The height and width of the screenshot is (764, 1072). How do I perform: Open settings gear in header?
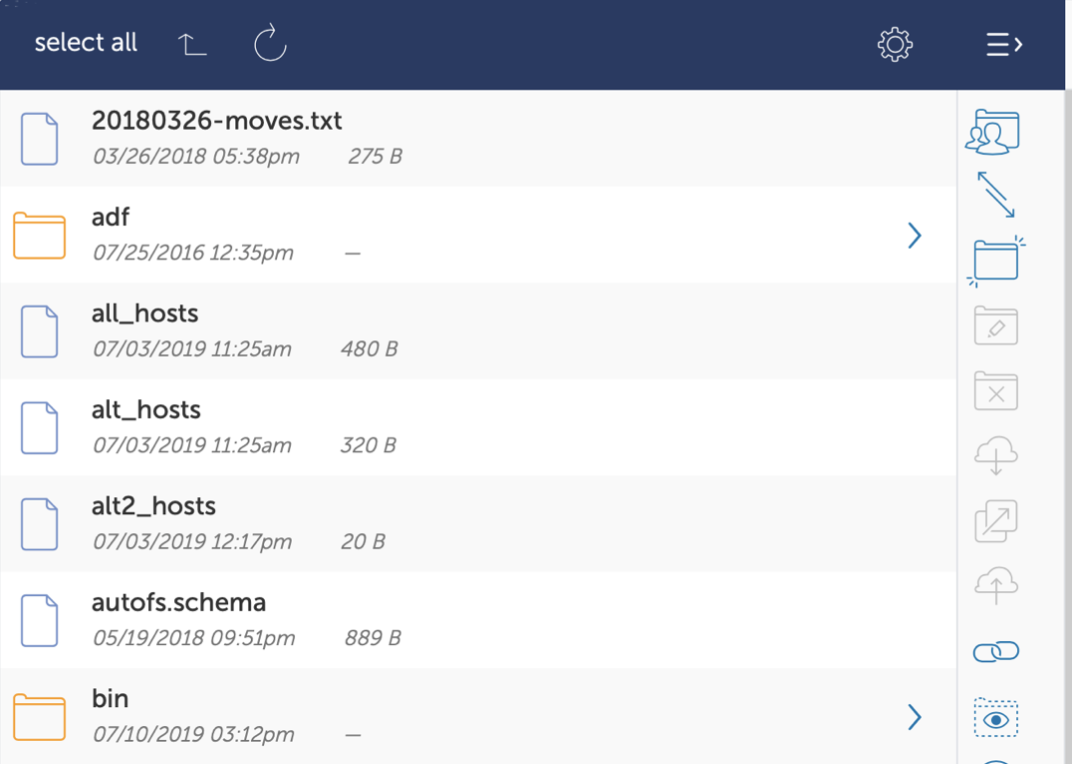click(895, 44)
